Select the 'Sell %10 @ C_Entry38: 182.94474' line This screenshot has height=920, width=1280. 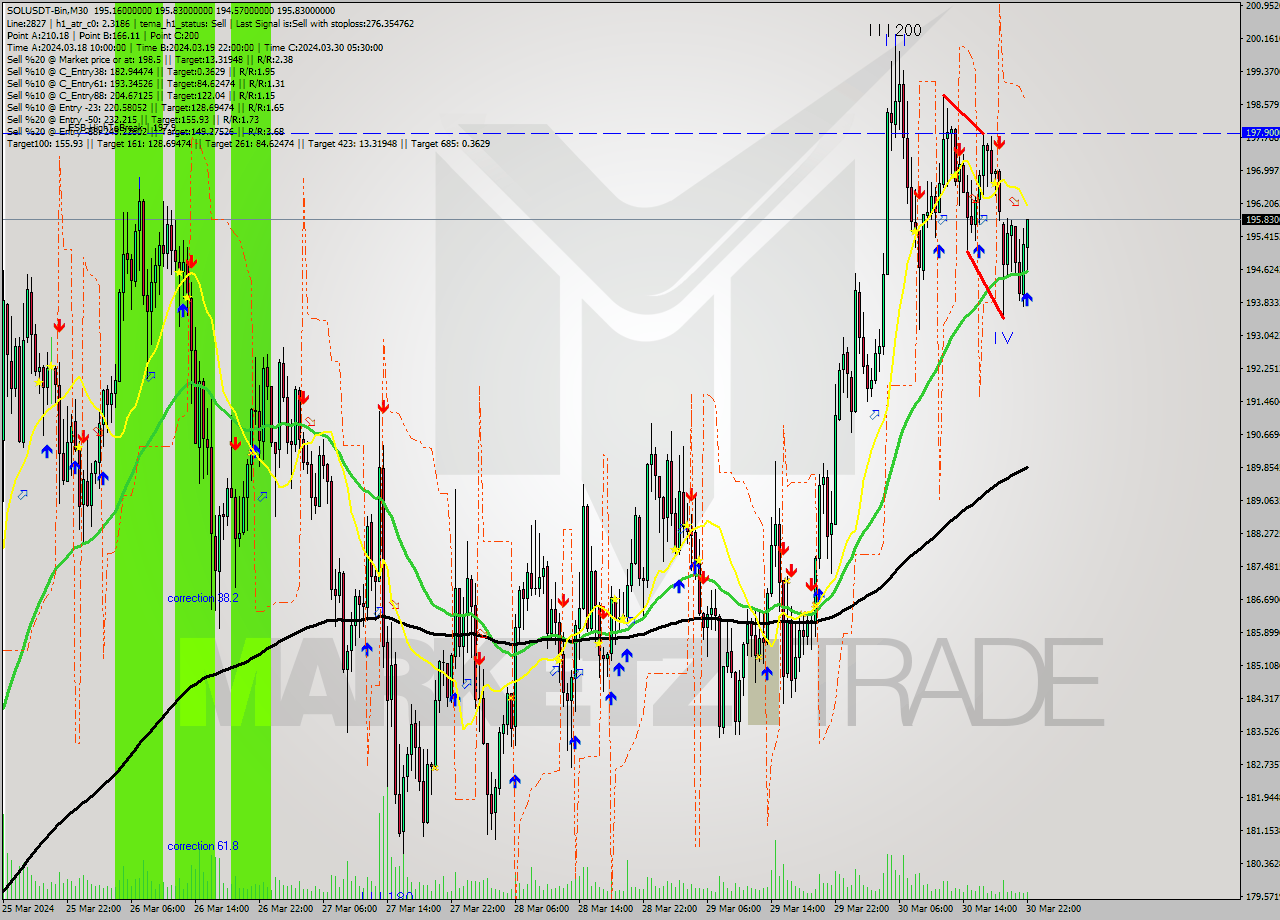(140, 71)
